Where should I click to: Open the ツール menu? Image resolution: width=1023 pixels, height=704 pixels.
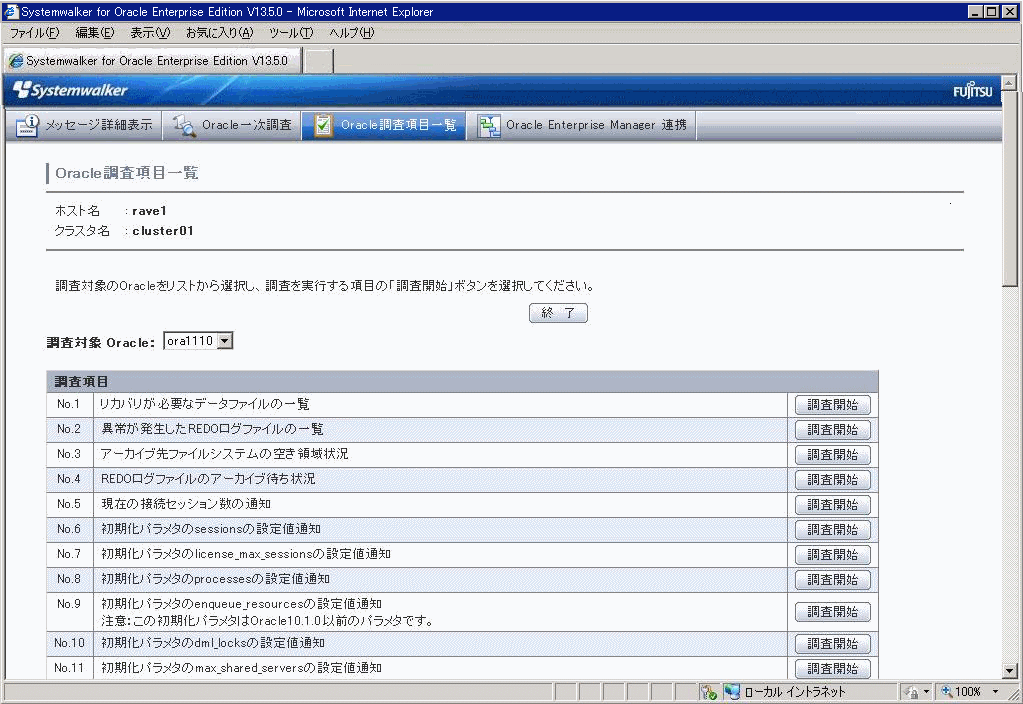pos(291,33)
